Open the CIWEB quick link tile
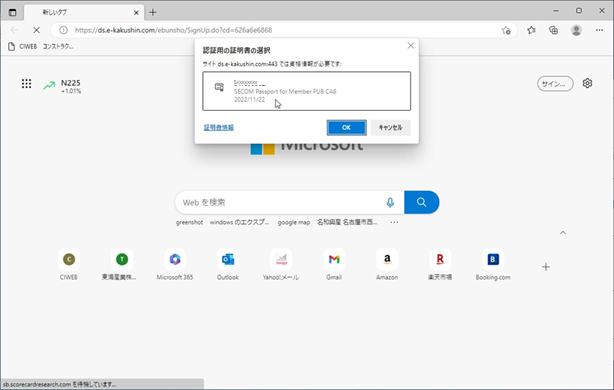This screenshot has width=614, height=390. [x=69, y=265]
